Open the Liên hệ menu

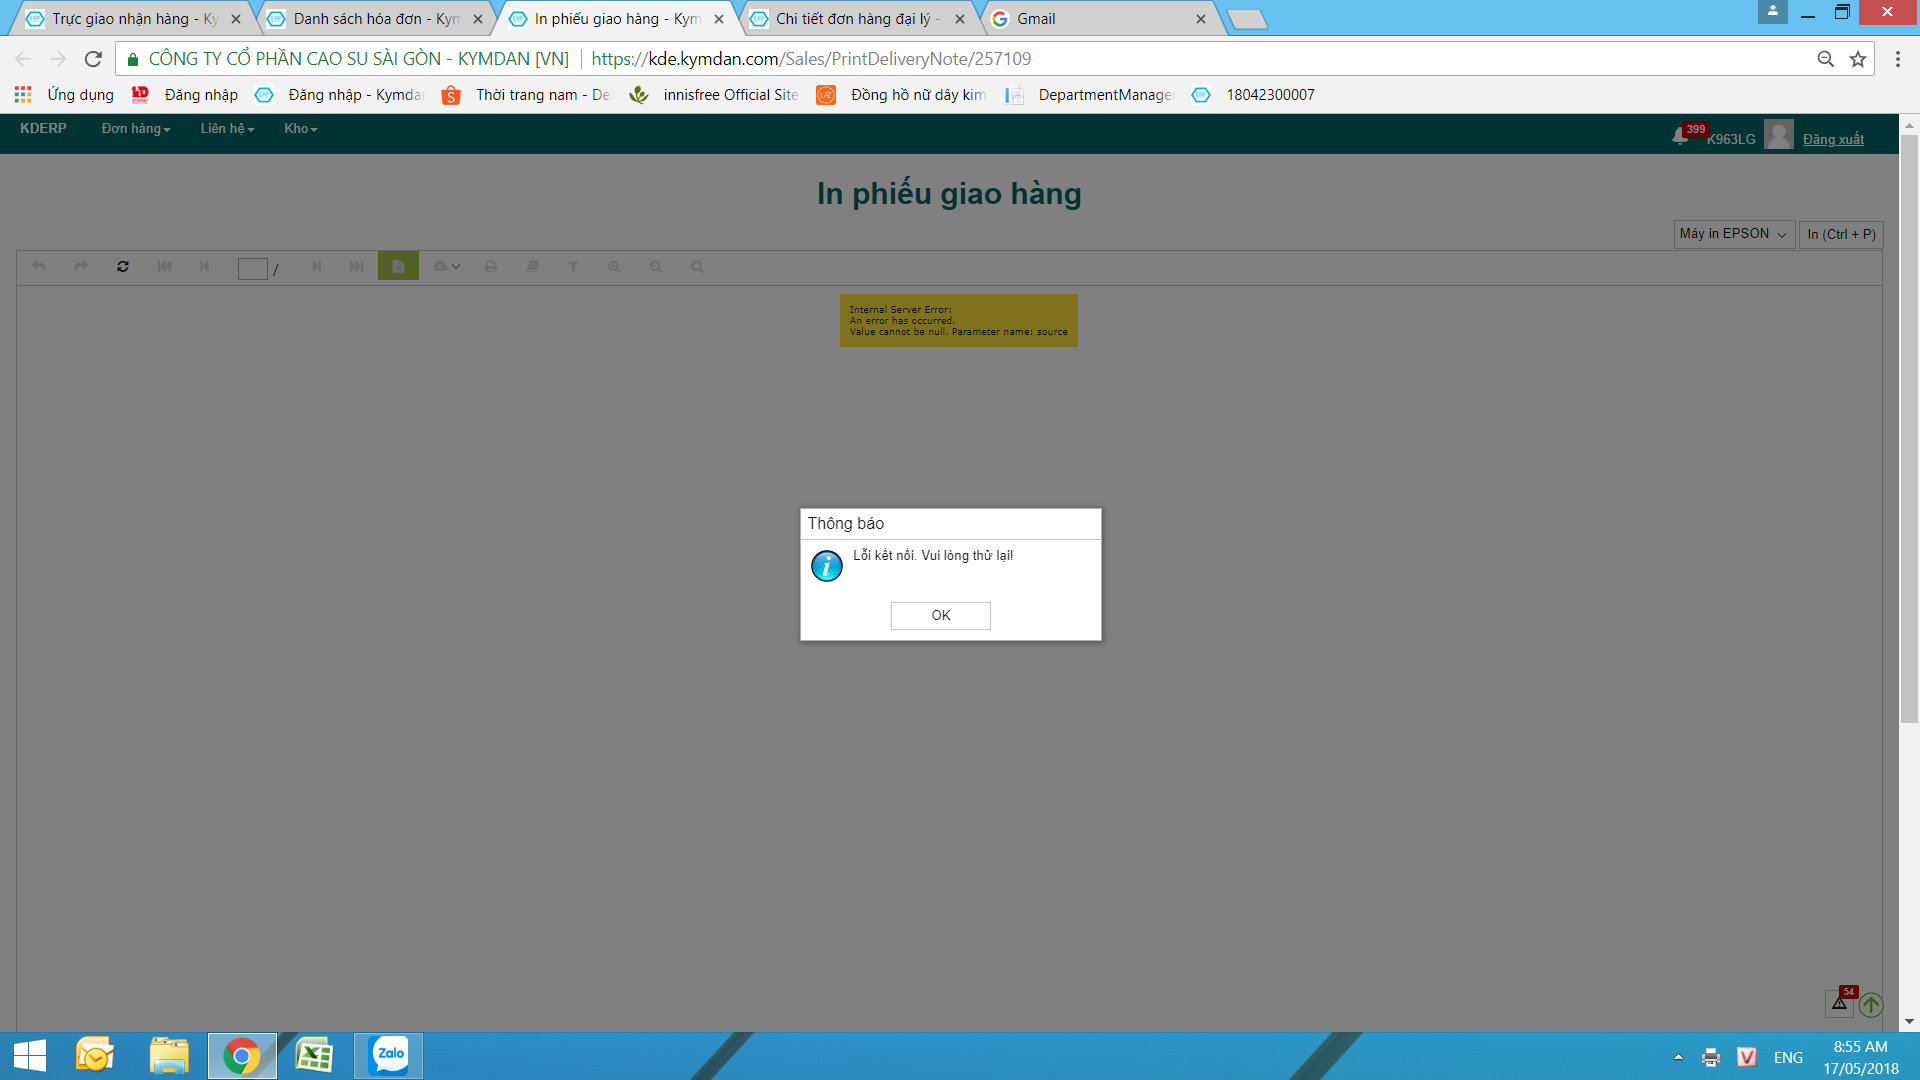[x=227, y=129]
